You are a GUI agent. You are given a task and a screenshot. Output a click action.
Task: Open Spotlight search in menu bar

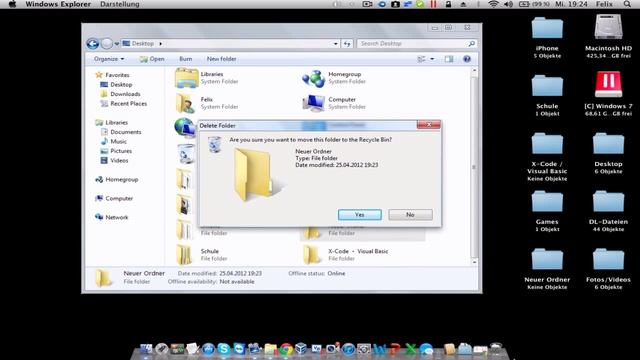point(627,4)
